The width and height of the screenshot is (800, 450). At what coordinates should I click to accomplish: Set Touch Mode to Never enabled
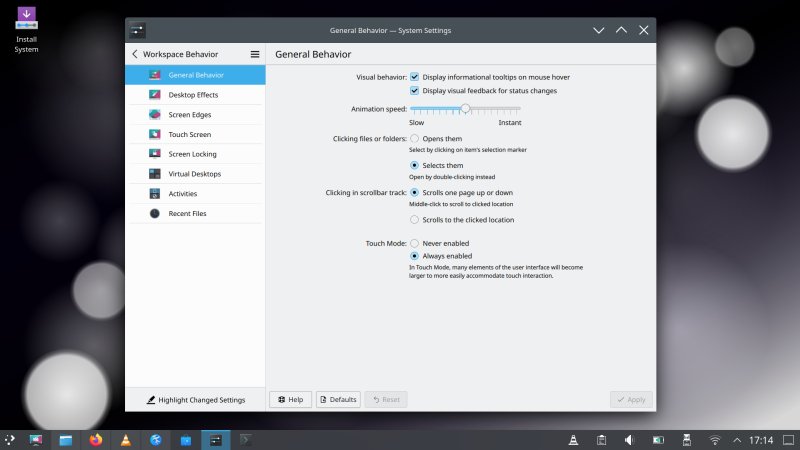point(415,243)
